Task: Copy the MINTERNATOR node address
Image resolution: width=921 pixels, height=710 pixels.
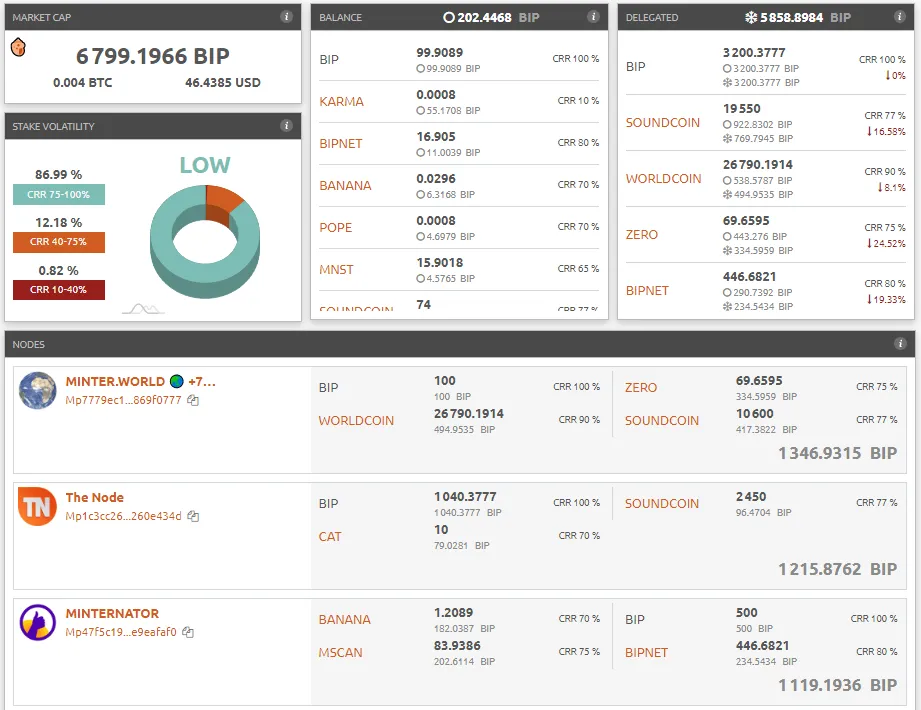Action: (x=188, y=632)
